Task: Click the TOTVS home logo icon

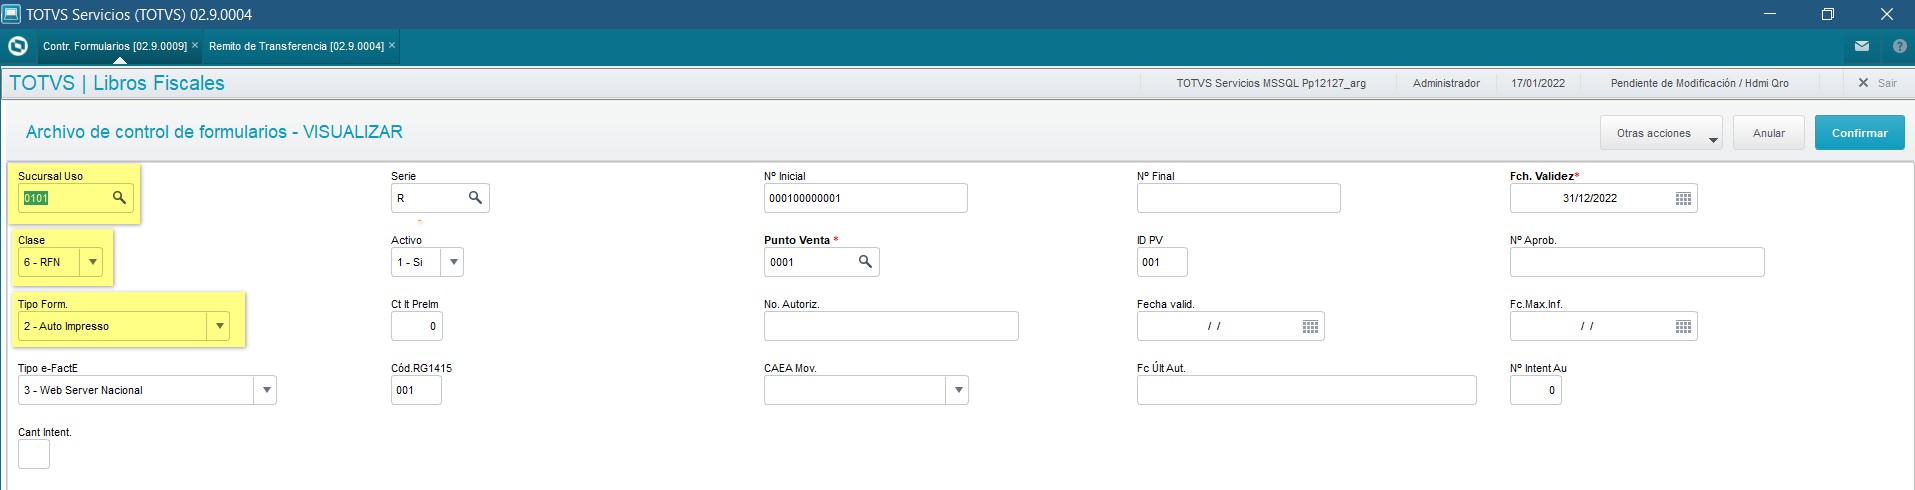Action: coord(17,46)
